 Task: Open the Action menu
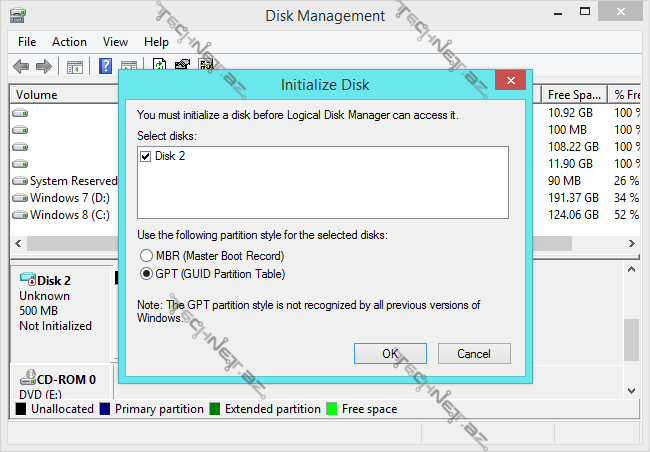[69, 42]
